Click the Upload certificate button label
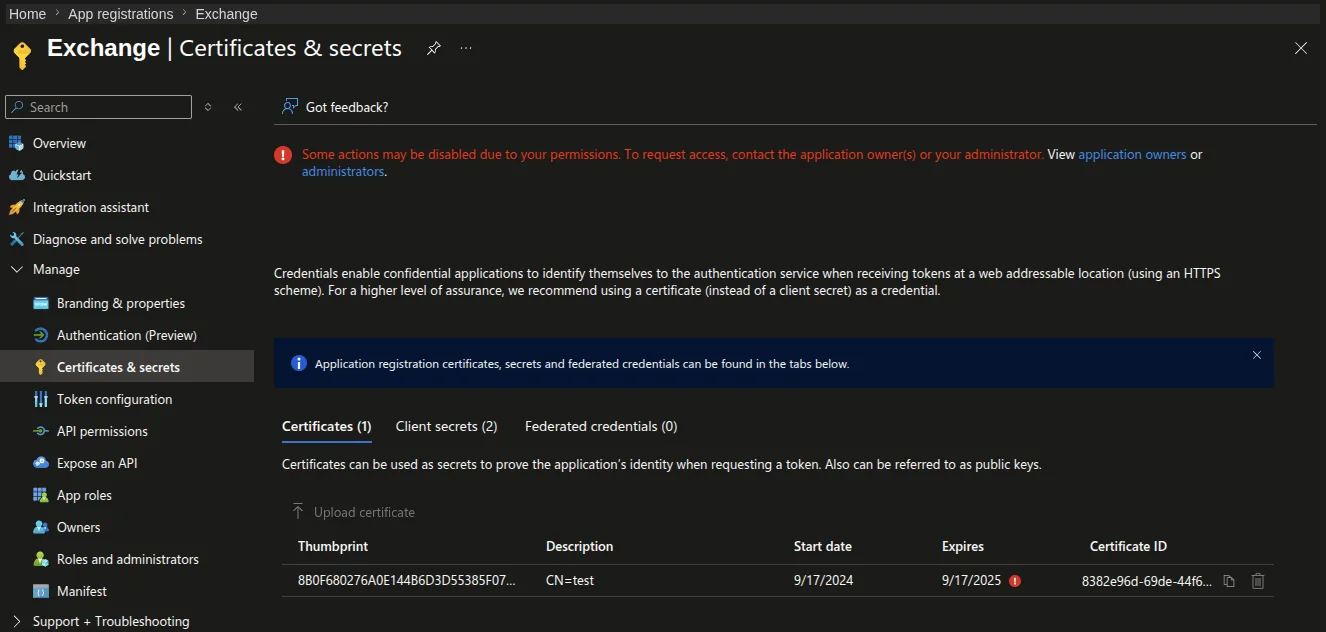This screenshot has width=1326, height=632. click(x=364, y=512)
